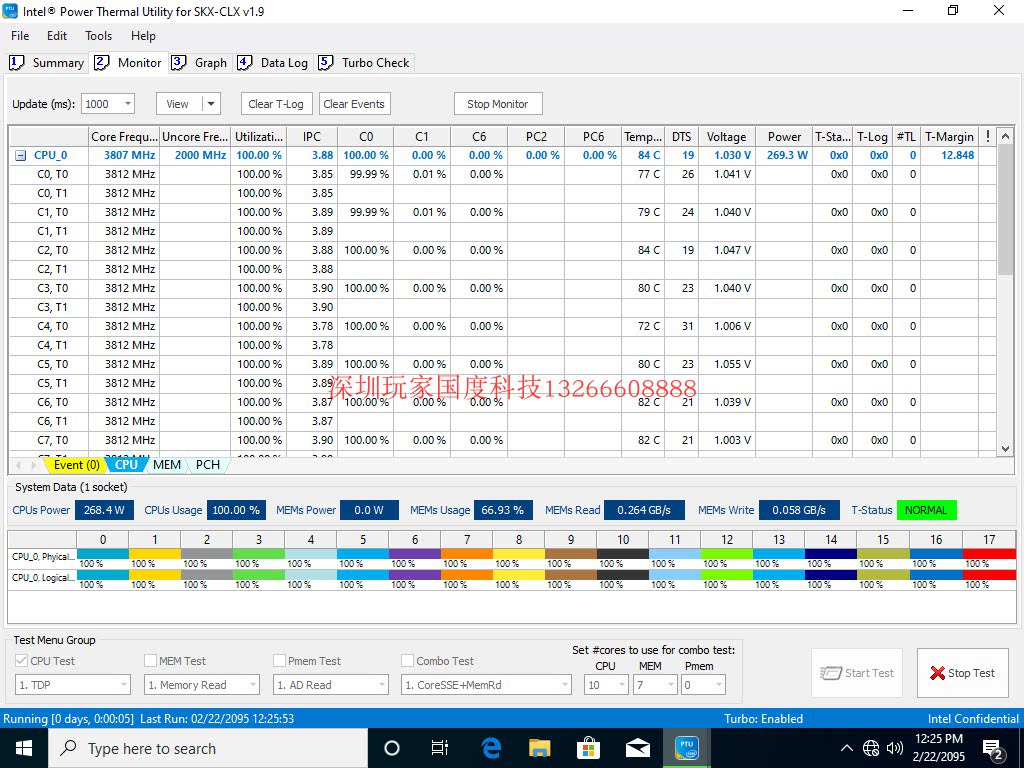Click the numbered 3 icon beside Graph
This screenshot has height=768, width=1024.
[x=178, y=63]
